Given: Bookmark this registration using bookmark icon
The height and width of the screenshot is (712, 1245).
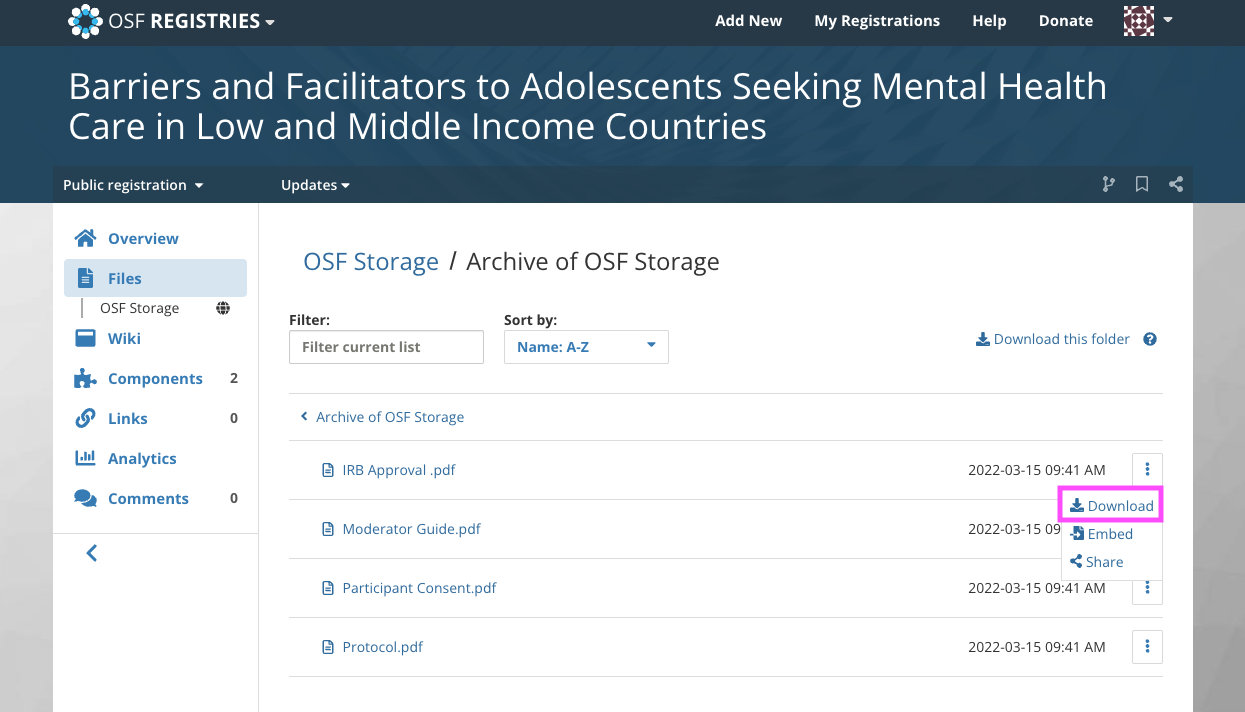Looking at the screenshot, I should [1142, 184].
